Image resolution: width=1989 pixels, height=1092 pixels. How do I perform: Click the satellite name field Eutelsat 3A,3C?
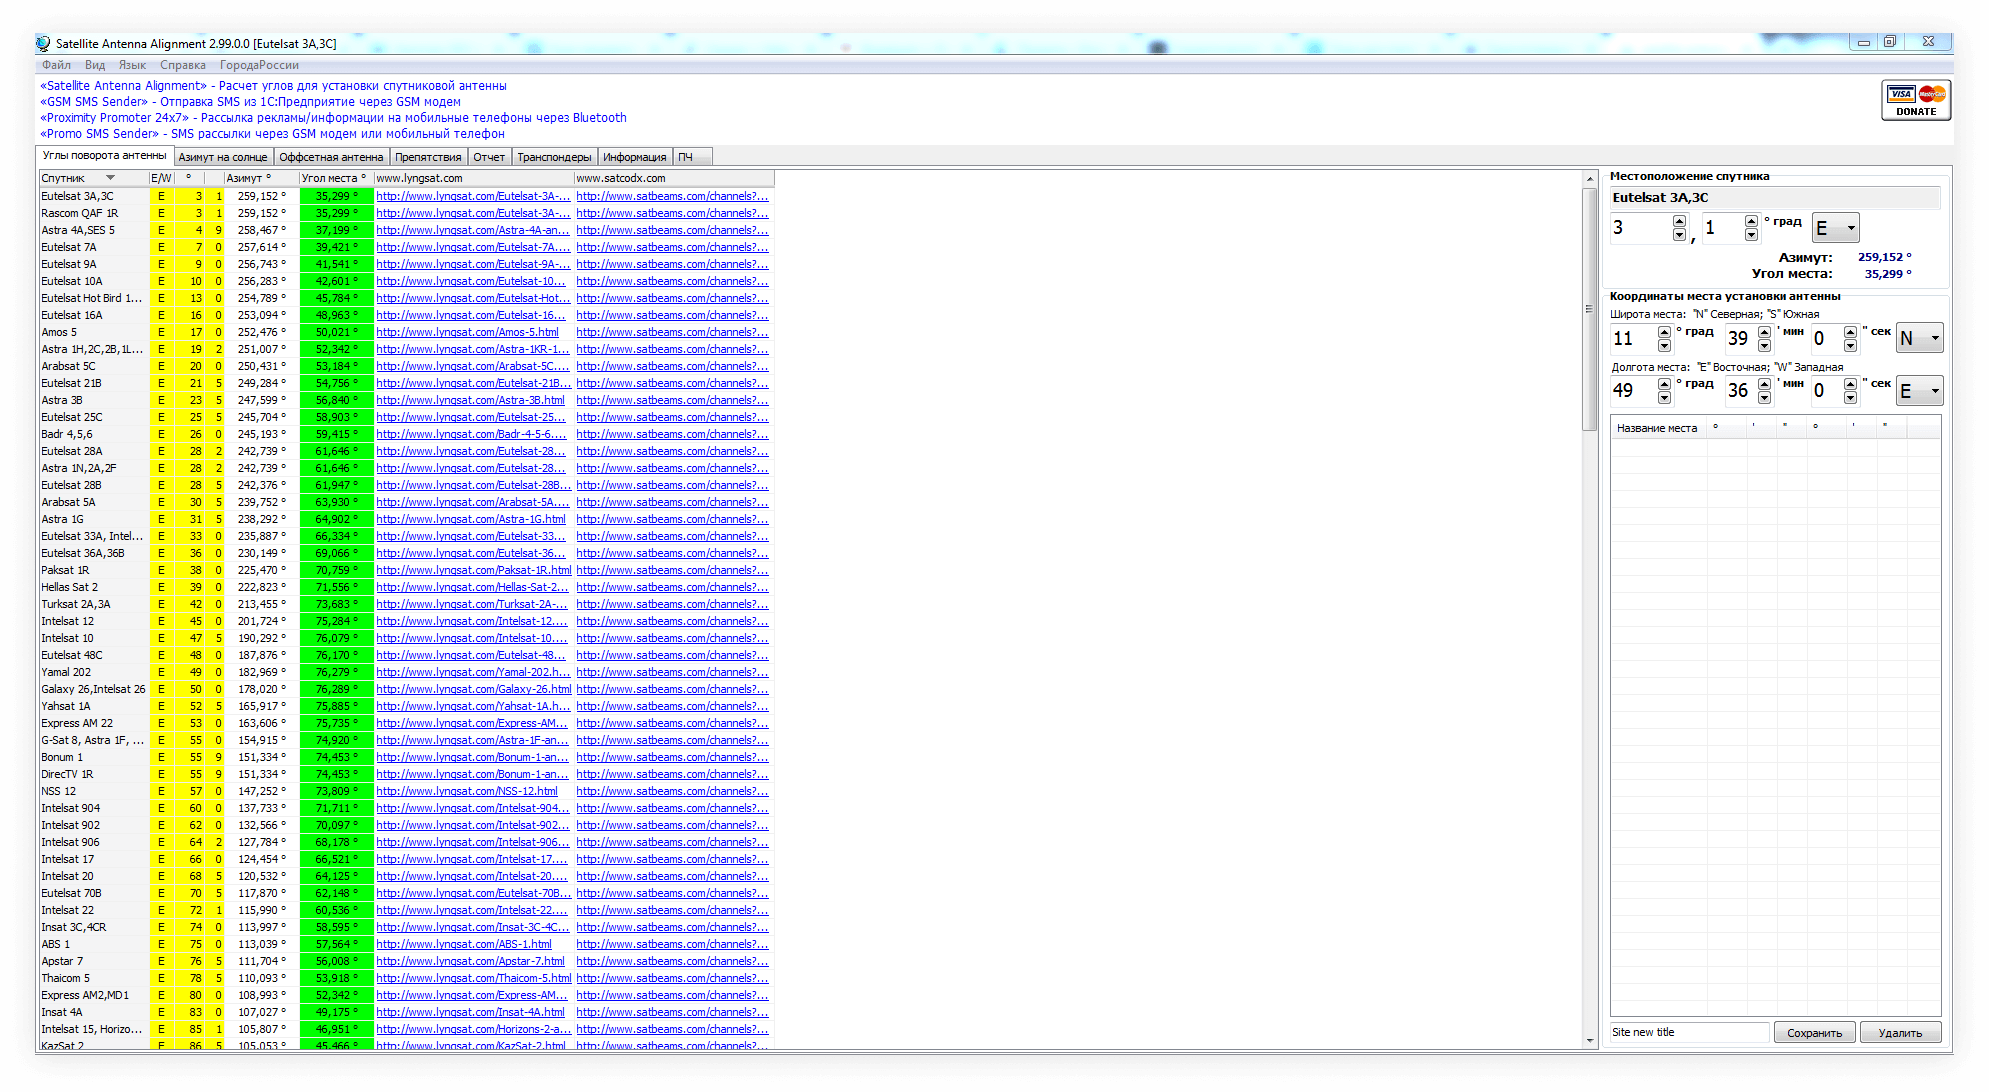tap(1774, 198)
